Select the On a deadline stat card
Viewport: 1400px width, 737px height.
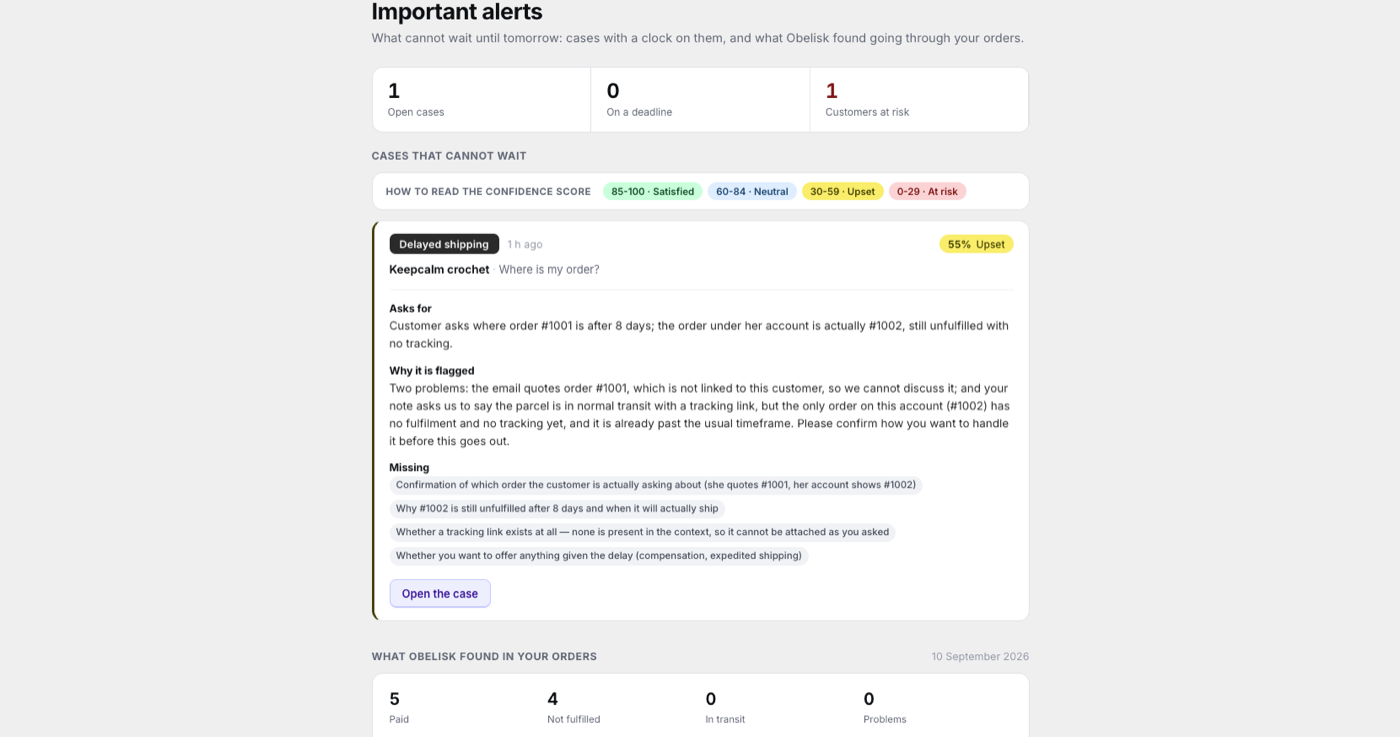(700, 100)
